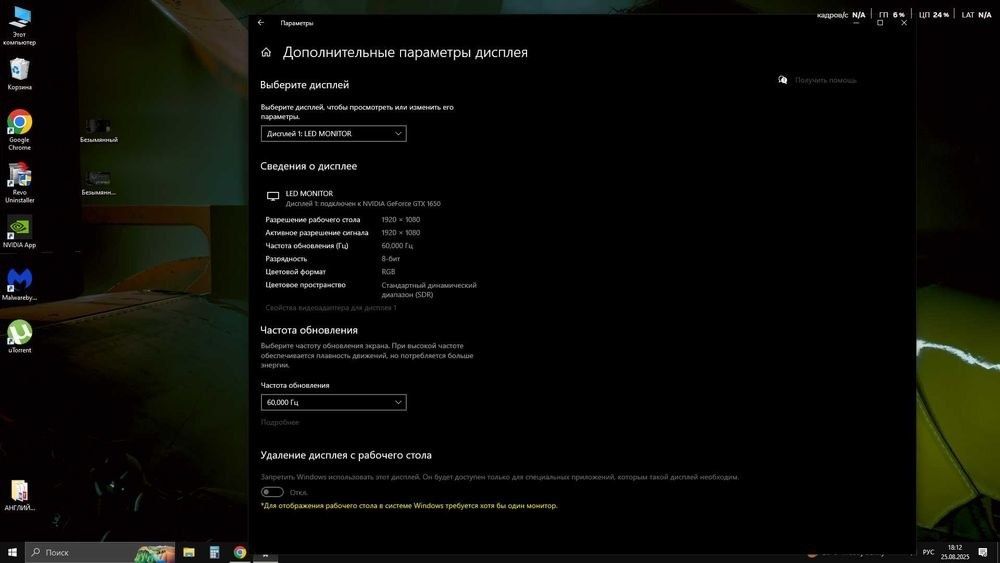Click the Получить помощь link
1000x563 pixels.
click(x=825, y=80)
